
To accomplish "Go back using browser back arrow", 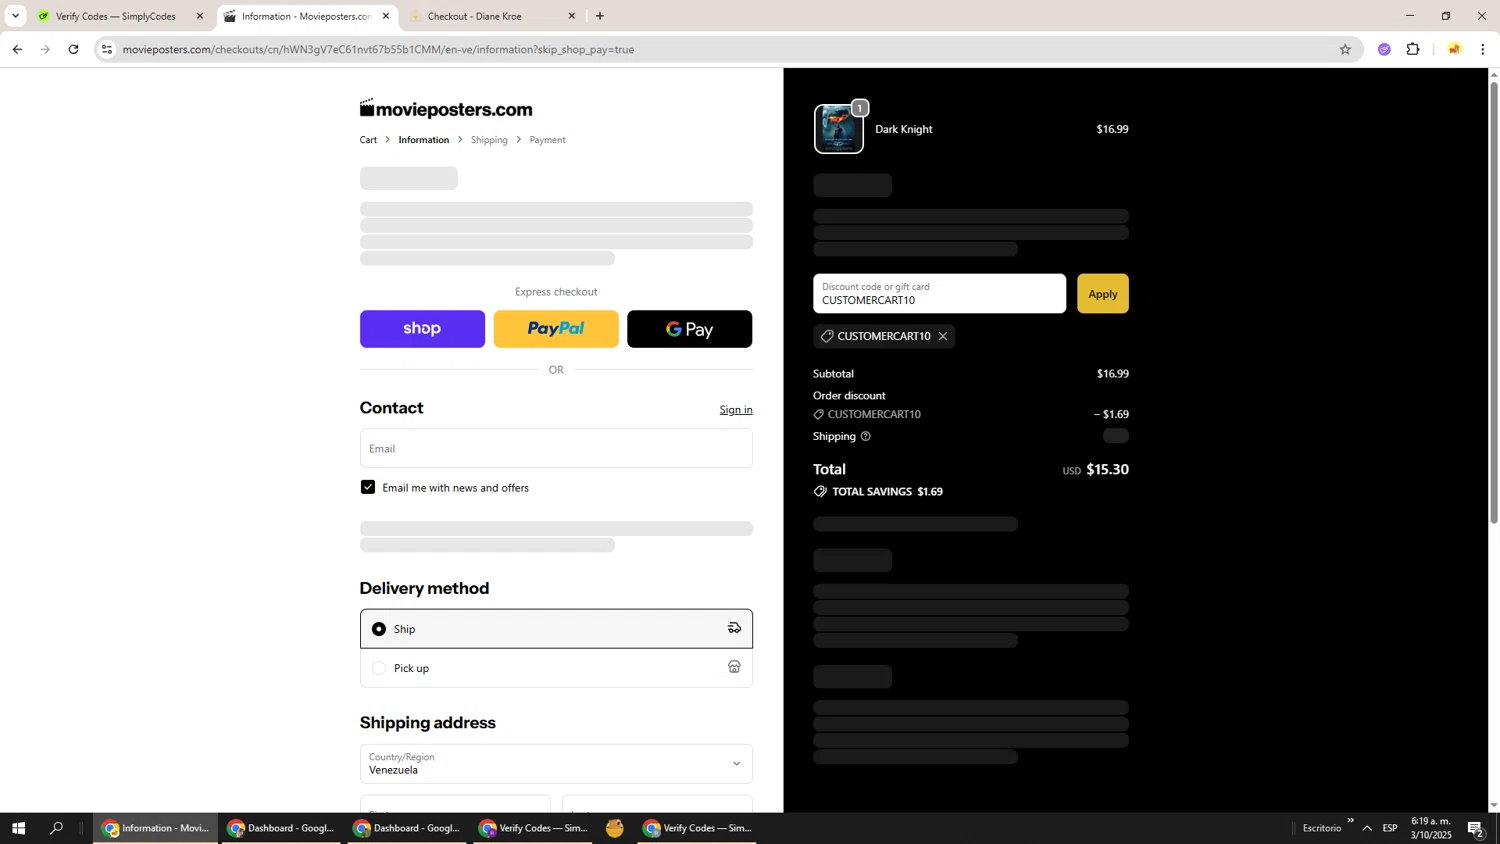I will (x=17, y=49).
